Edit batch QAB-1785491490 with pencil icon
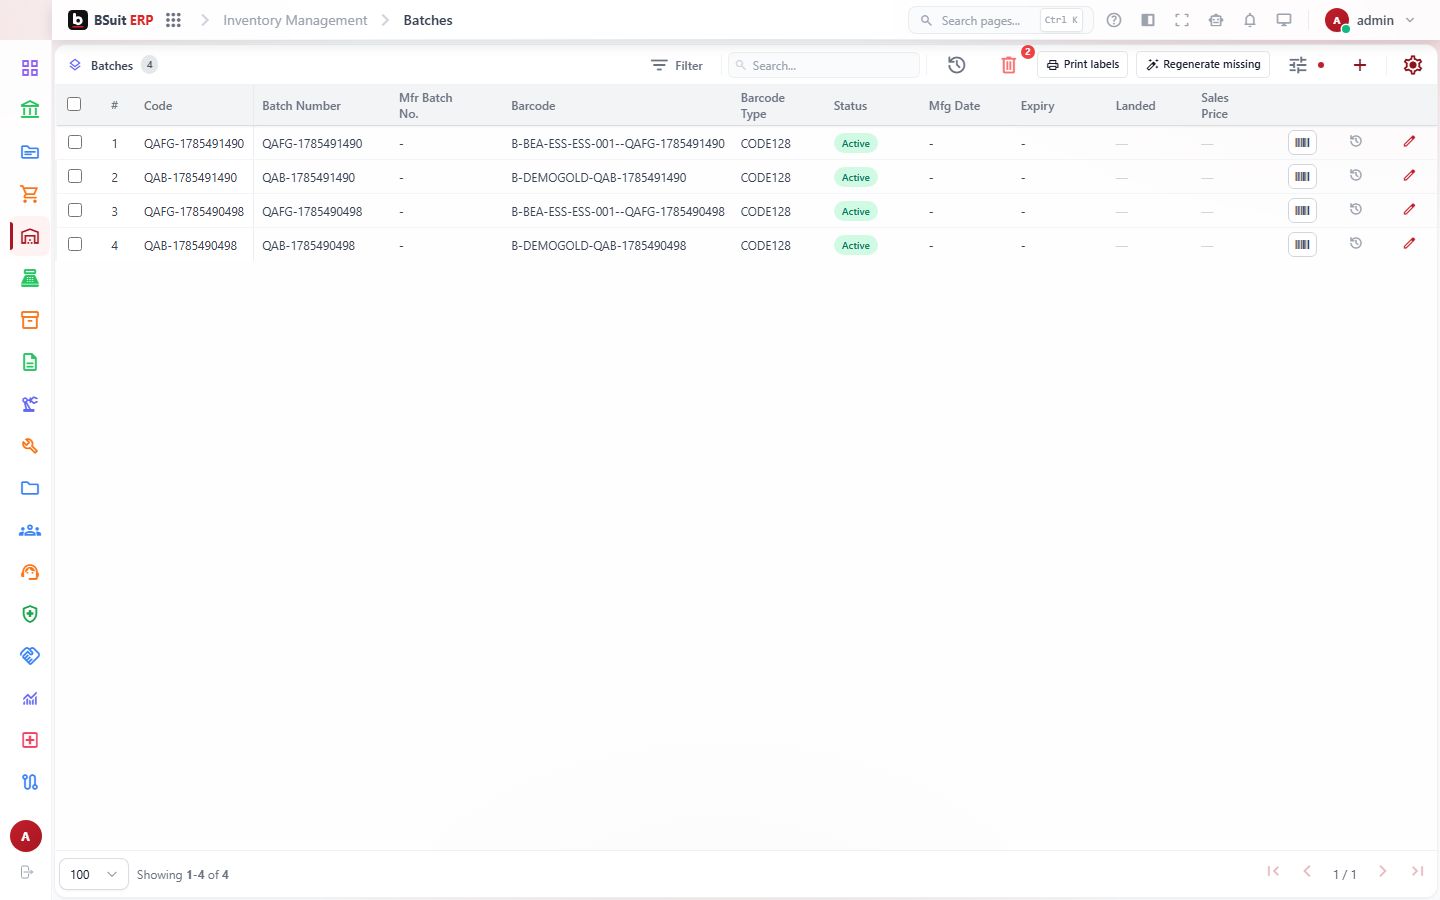 (x=1409, y=176)
